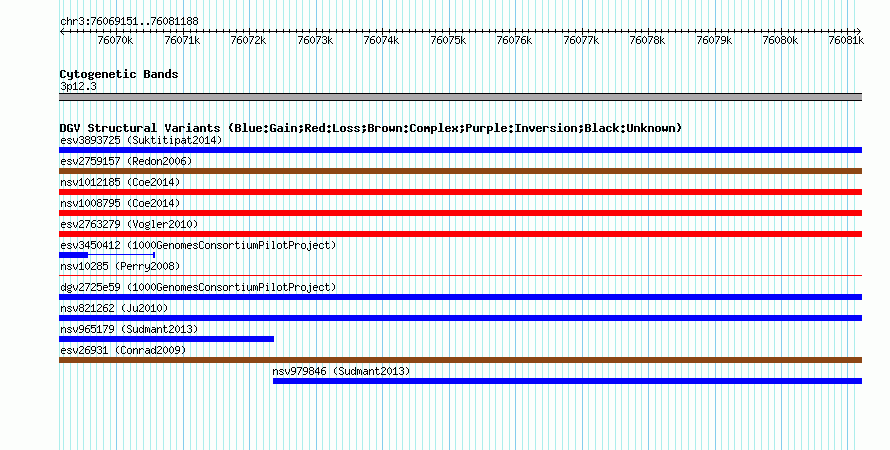The height and width of the screenshot is (450, 890).
Task: Click the nsv979846 (Sudmant2013) label
Action: tap(341, 371)
